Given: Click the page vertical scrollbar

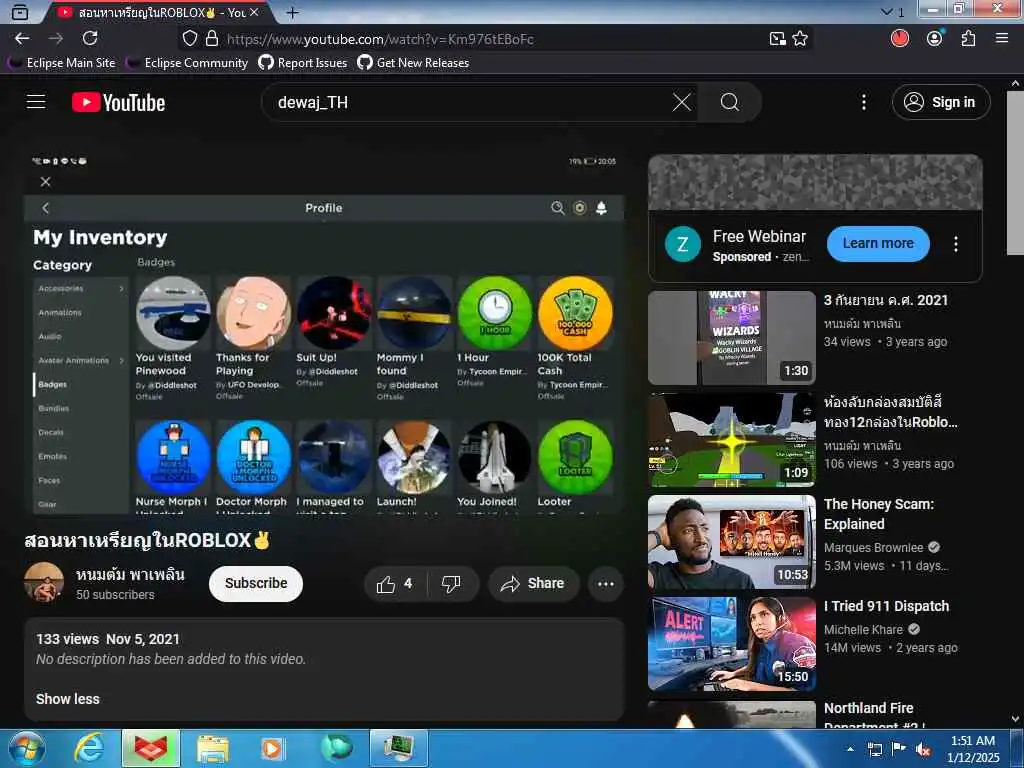Looking at the screenshot, I should 1015,173.
